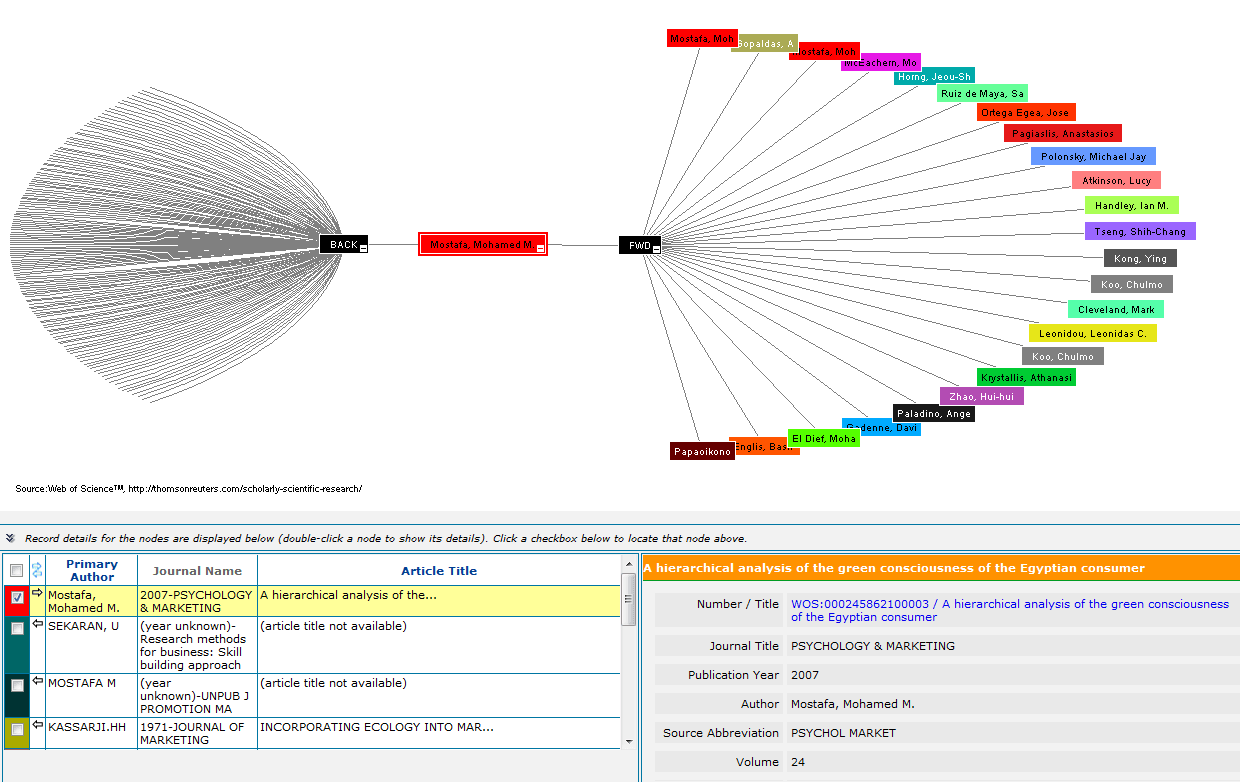1240x782 pixels.
Task: Collapse the central Mostafa, Mohamed M. node
Action: [x=540, y=248]
